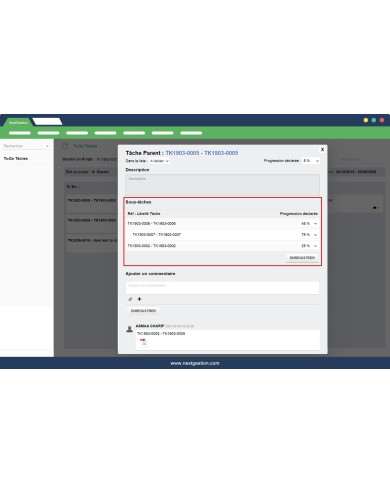The height and width of the screenshot is (484, 390).
Task: Open parent task Progression déclarée dropdown
Action: pyautogui.click(x=311, y=161)
